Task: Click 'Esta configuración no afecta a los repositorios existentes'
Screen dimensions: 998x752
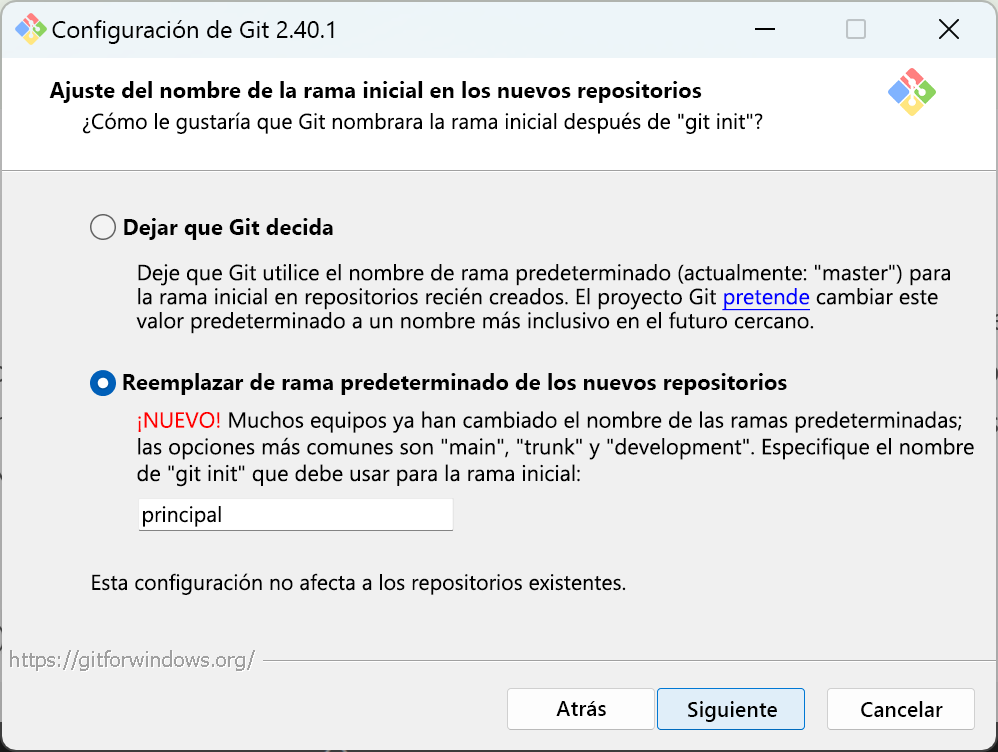Action: coord(358,583)
